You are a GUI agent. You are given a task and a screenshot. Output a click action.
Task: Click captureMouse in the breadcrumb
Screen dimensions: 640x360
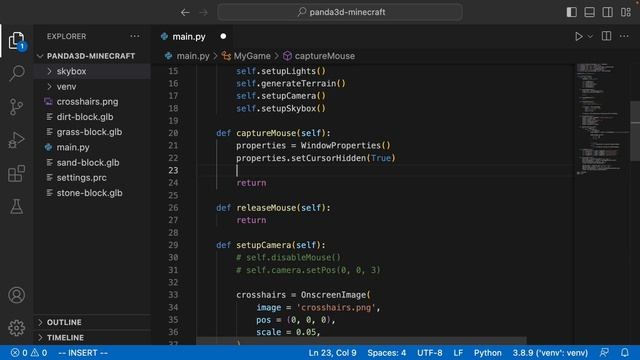pyautogui.click(x=324, y=56)
